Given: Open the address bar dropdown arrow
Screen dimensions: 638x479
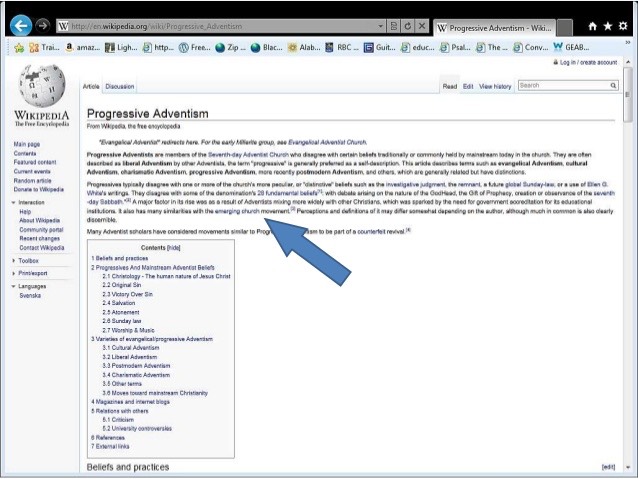Looking at the screenshot, I should coord(380,26).
